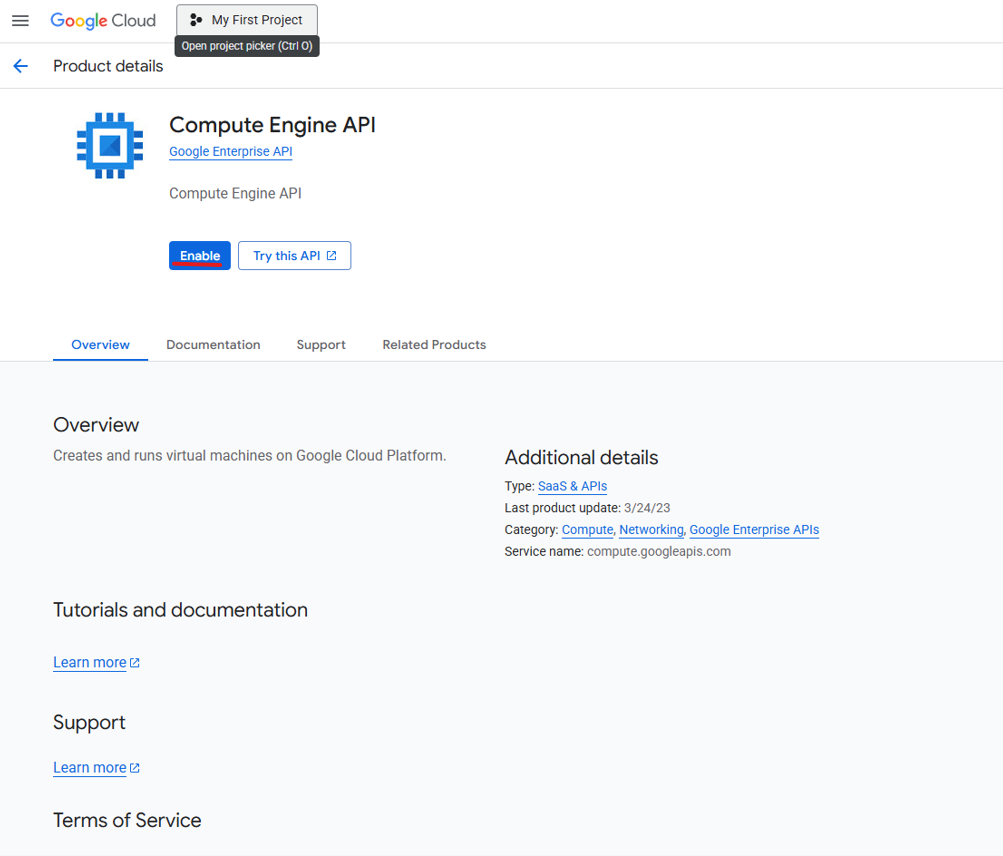Click the Google Cloud logo
The height and width of the screenshot is (856, 1003).
[103, 20]
